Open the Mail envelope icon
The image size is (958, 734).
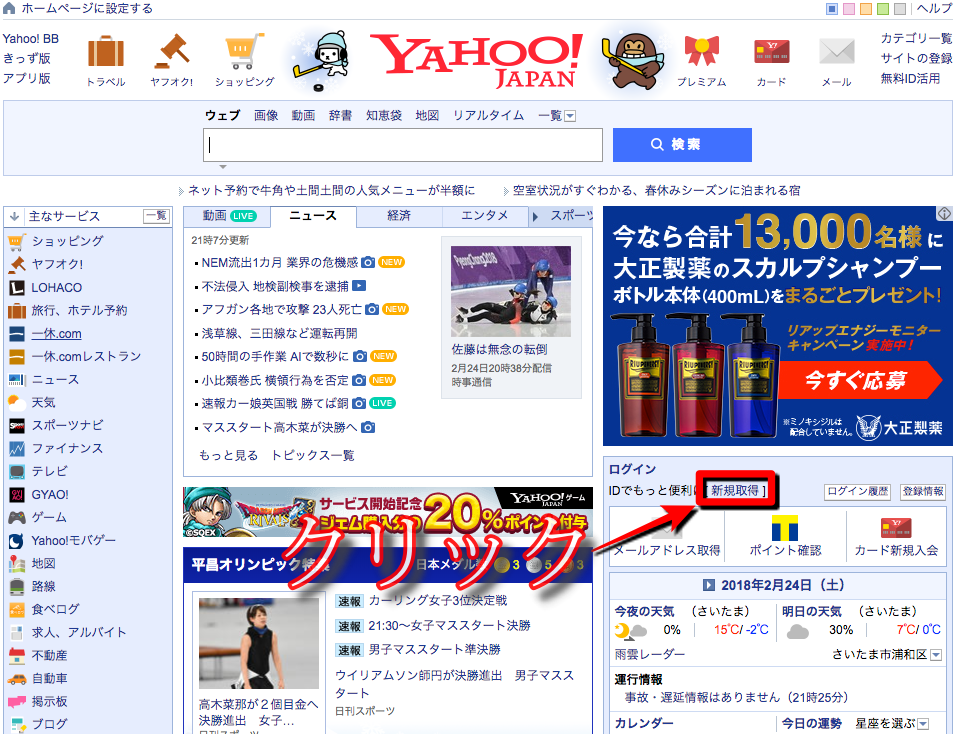tap(836, 51)
